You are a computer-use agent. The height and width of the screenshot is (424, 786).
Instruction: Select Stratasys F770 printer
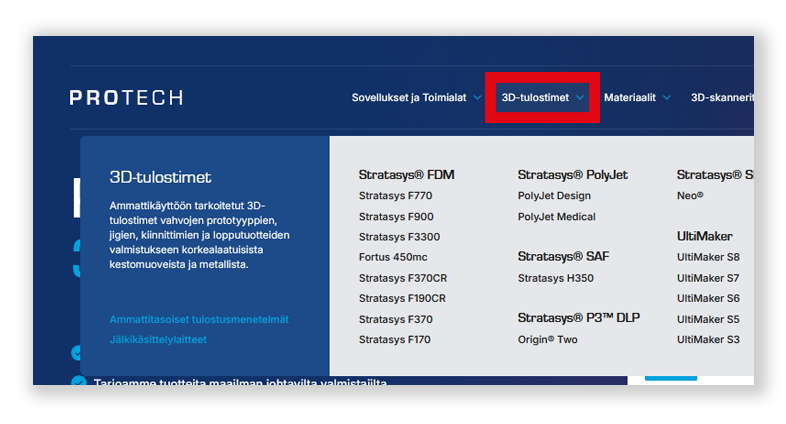point(395,196)
